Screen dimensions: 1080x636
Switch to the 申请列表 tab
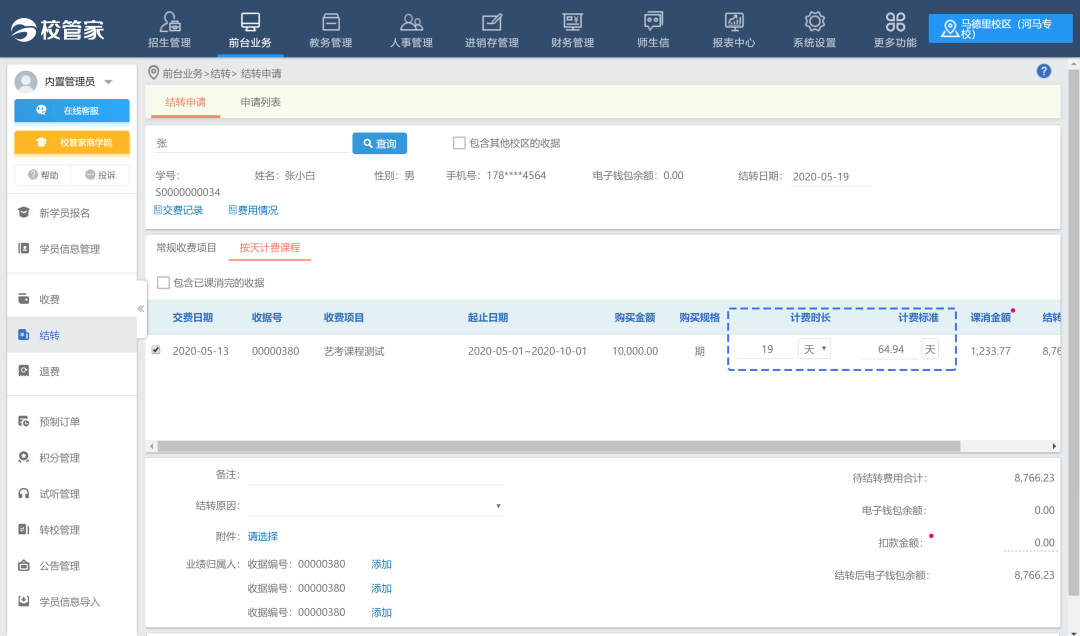coord(261,102)
